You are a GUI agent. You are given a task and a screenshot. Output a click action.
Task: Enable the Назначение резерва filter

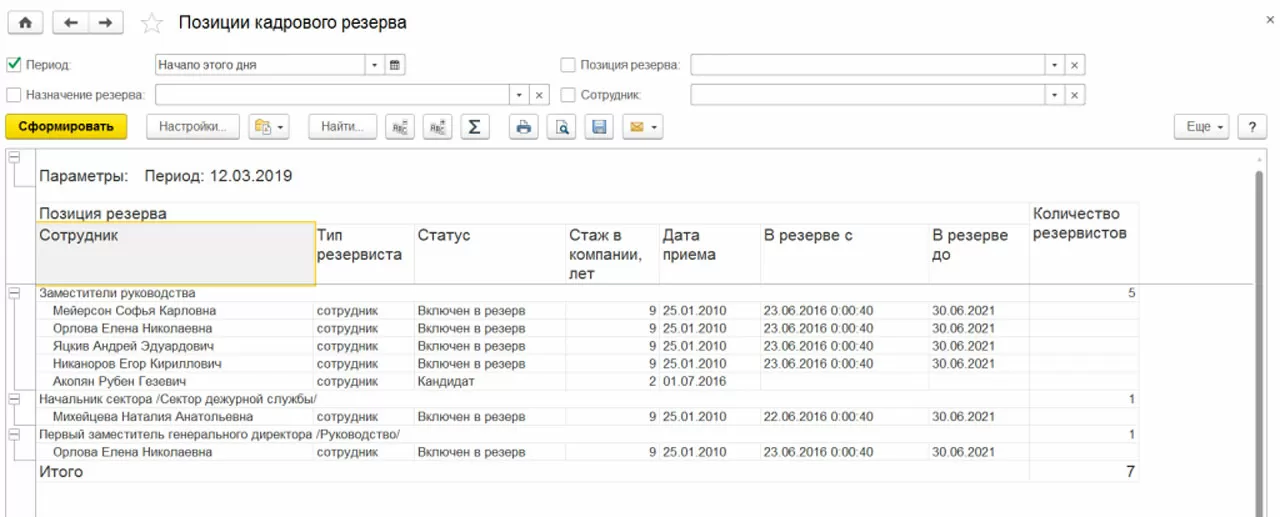[14, 95]
